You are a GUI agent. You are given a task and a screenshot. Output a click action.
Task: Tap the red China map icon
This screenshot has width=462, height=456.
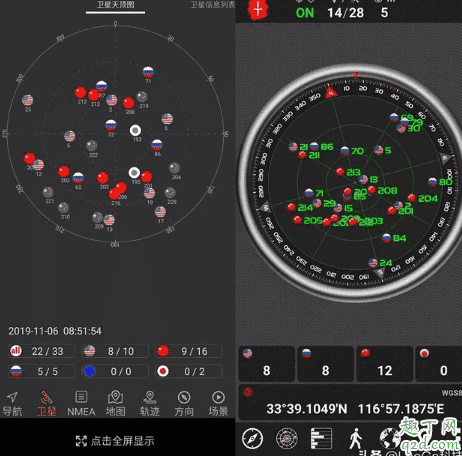click(x=258, y=10)
